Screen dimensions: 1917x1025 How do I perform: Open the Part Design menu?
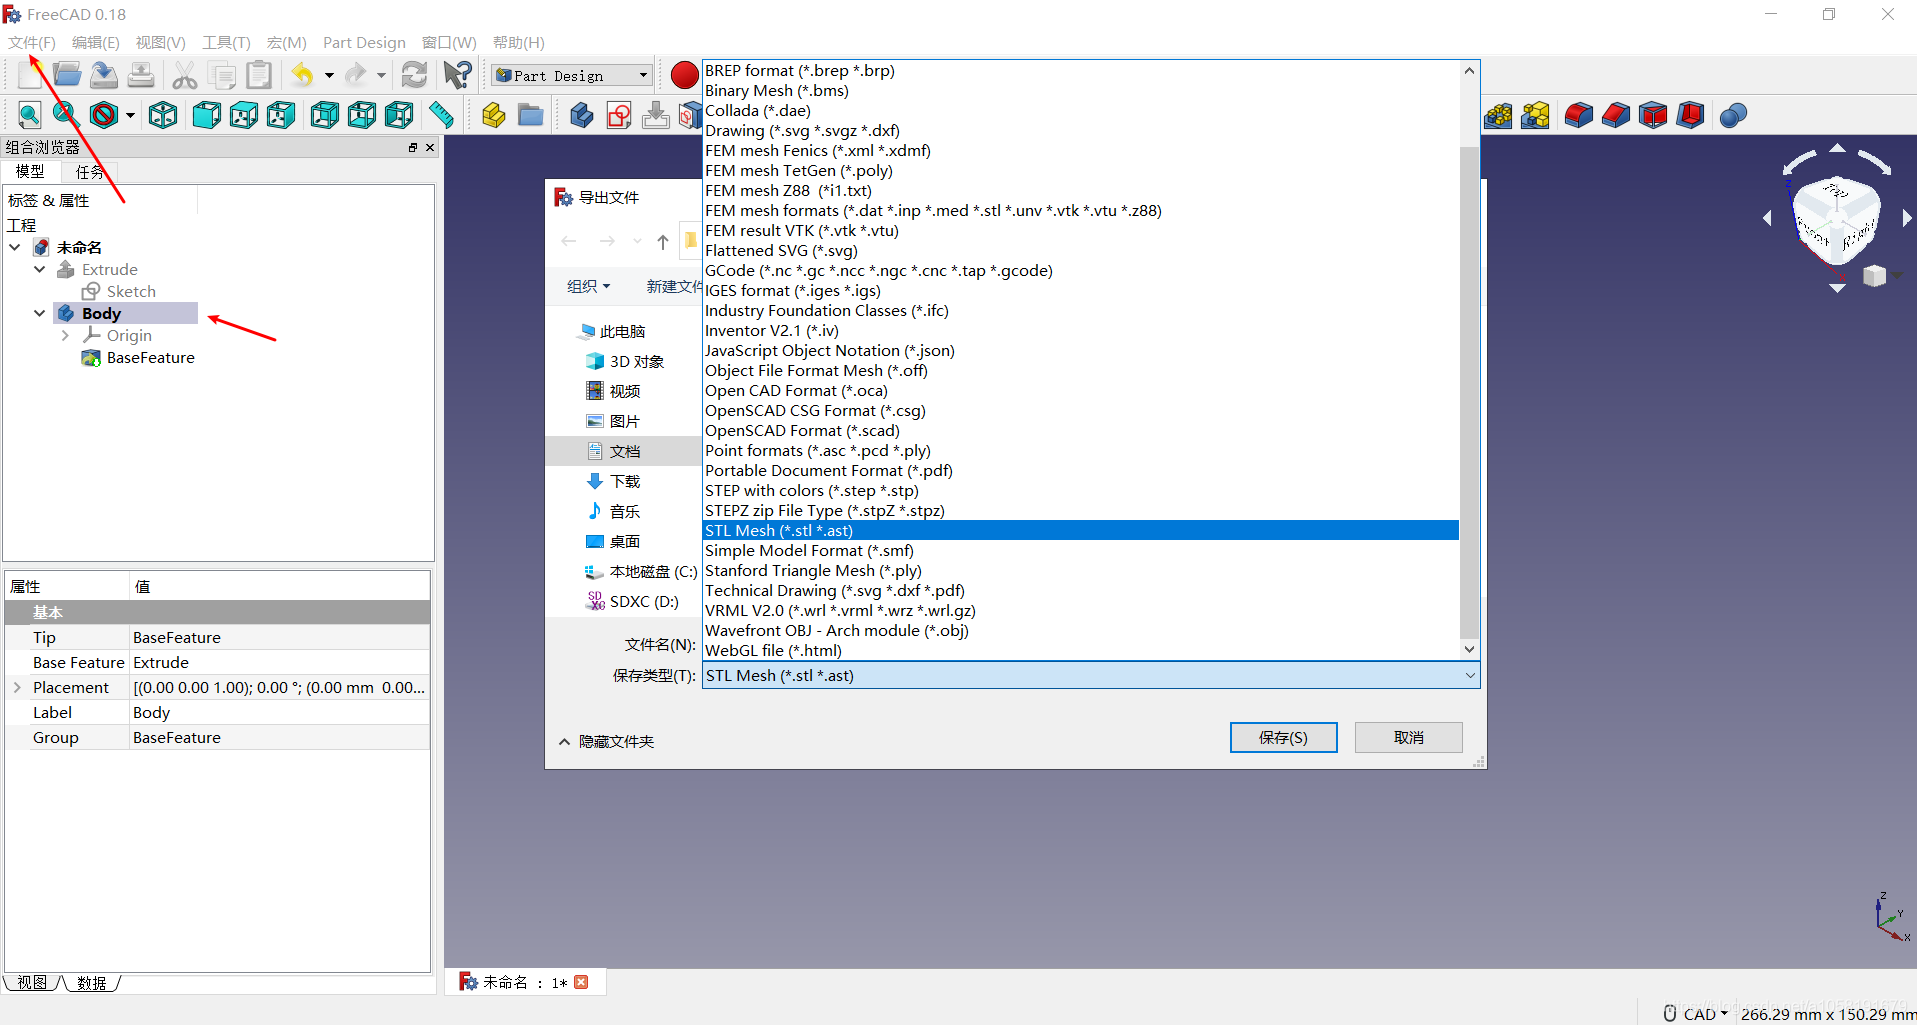[x=364, y=42]
